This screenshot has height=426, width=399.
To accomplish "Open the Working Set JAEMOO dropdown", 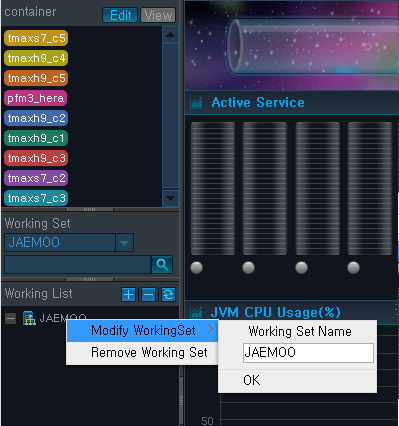I will click(x=124, y=243).
